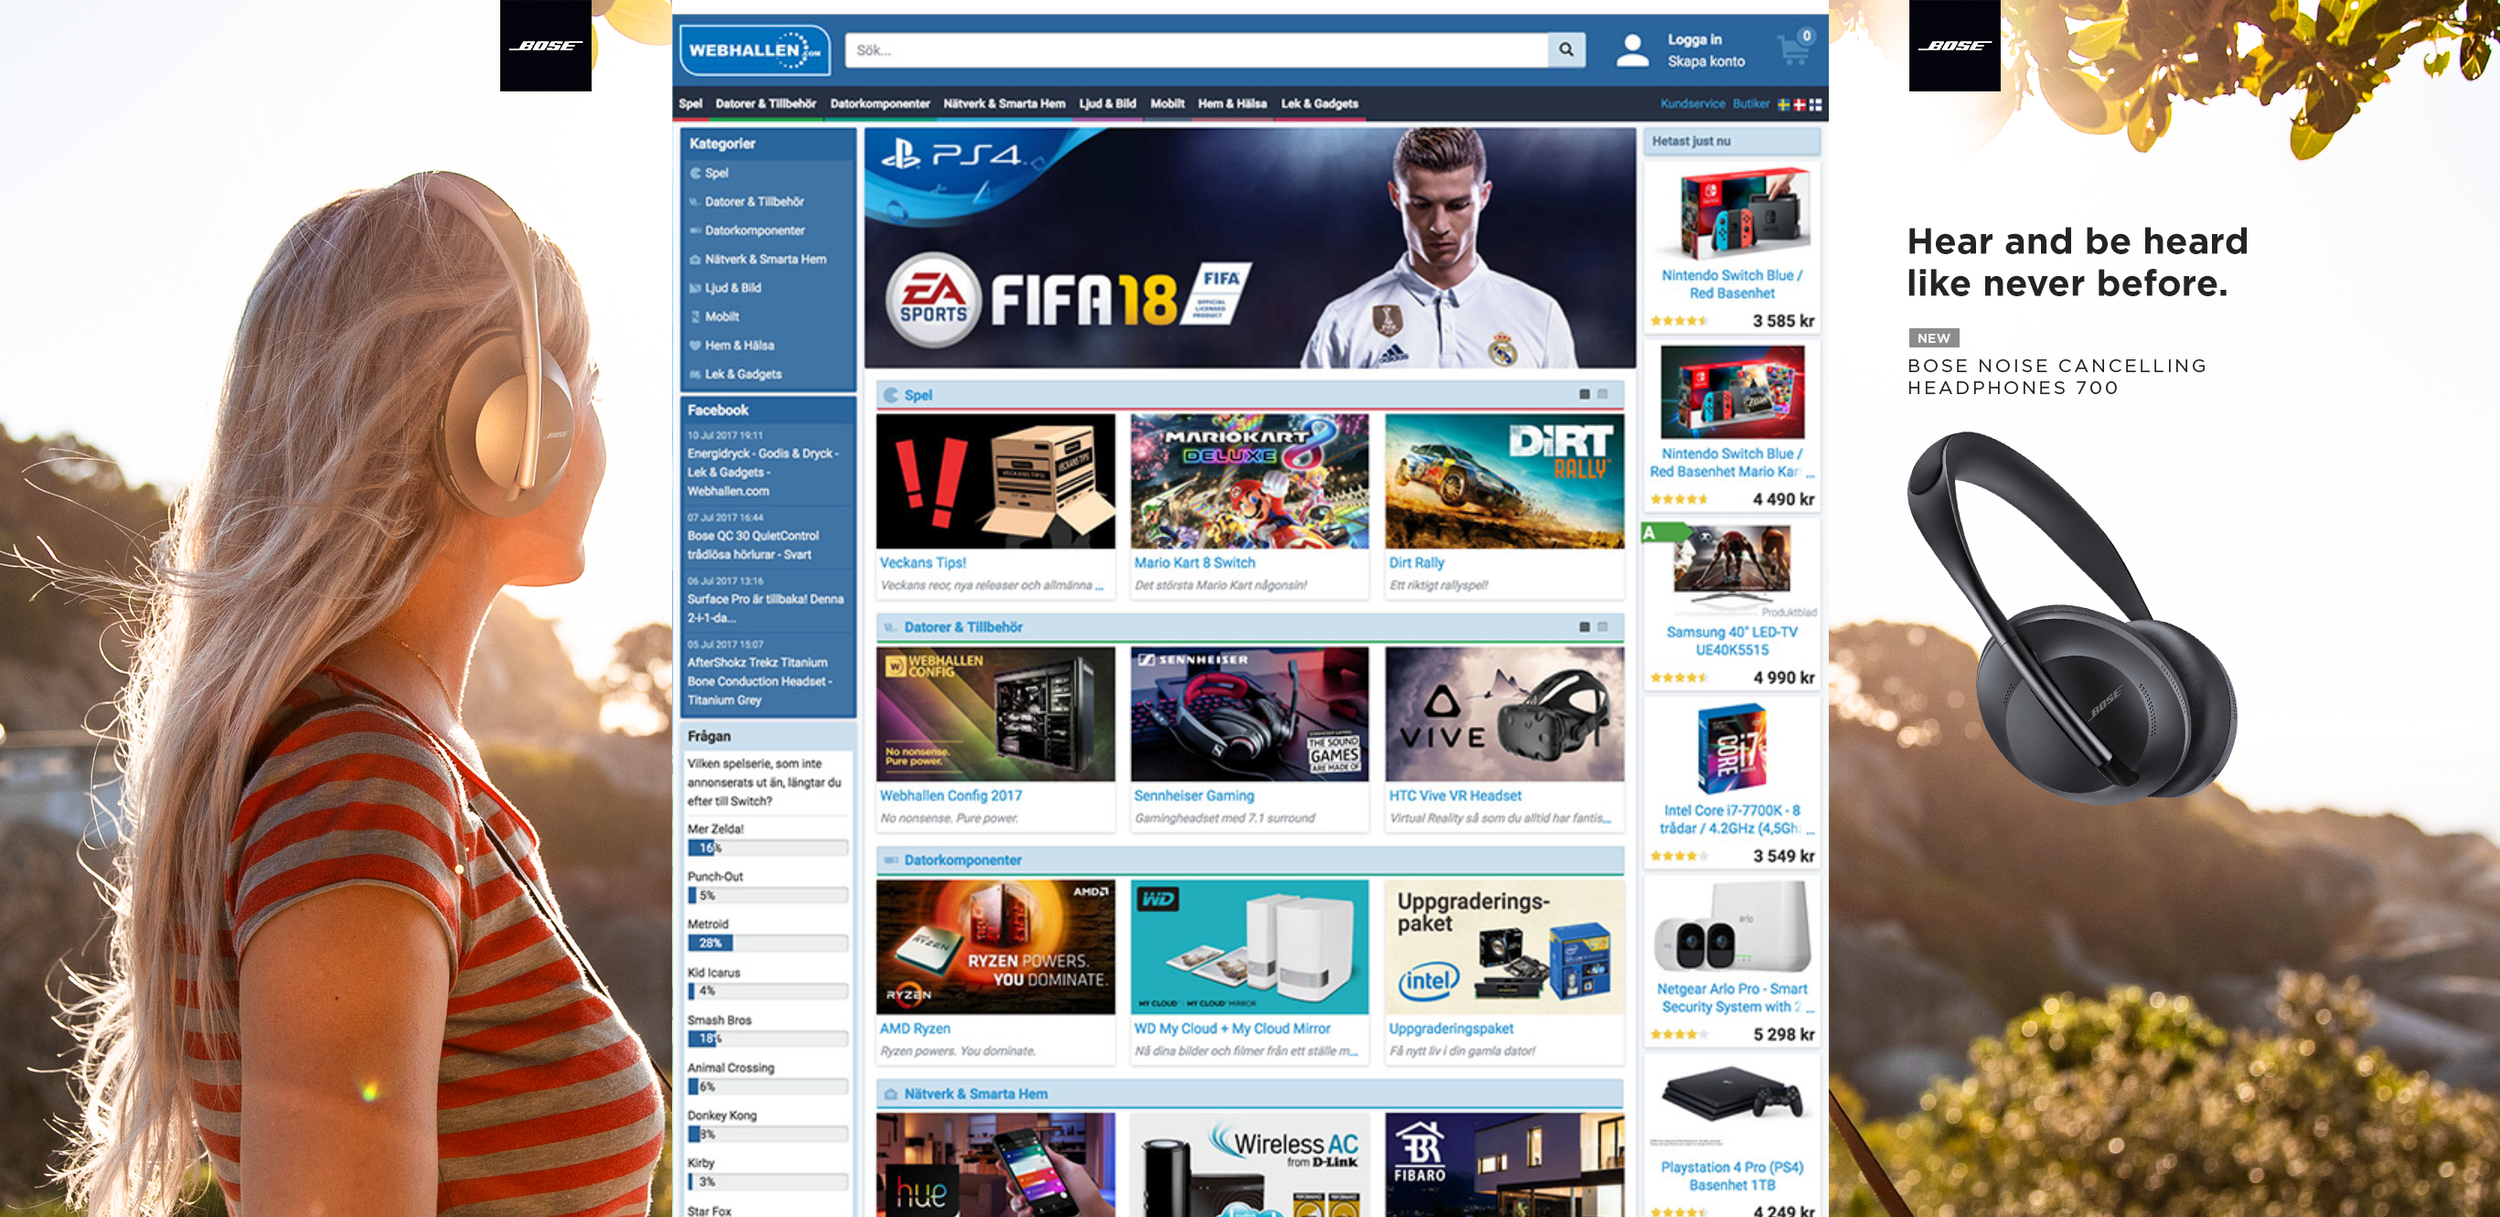Viewport: 2500px width, 1217px height.
Task: Click the Datorer & Tillbehör sidebar icon
Action: coord(695,202)
